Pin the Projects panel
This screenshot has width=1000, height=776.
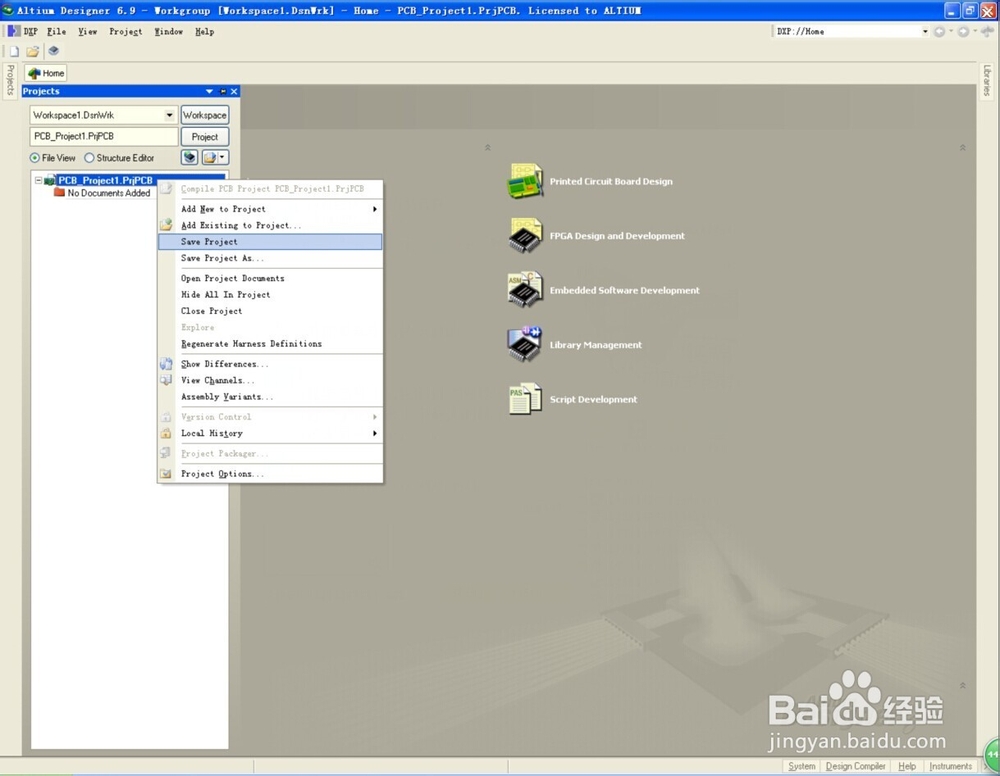click(x=223, y=91)
